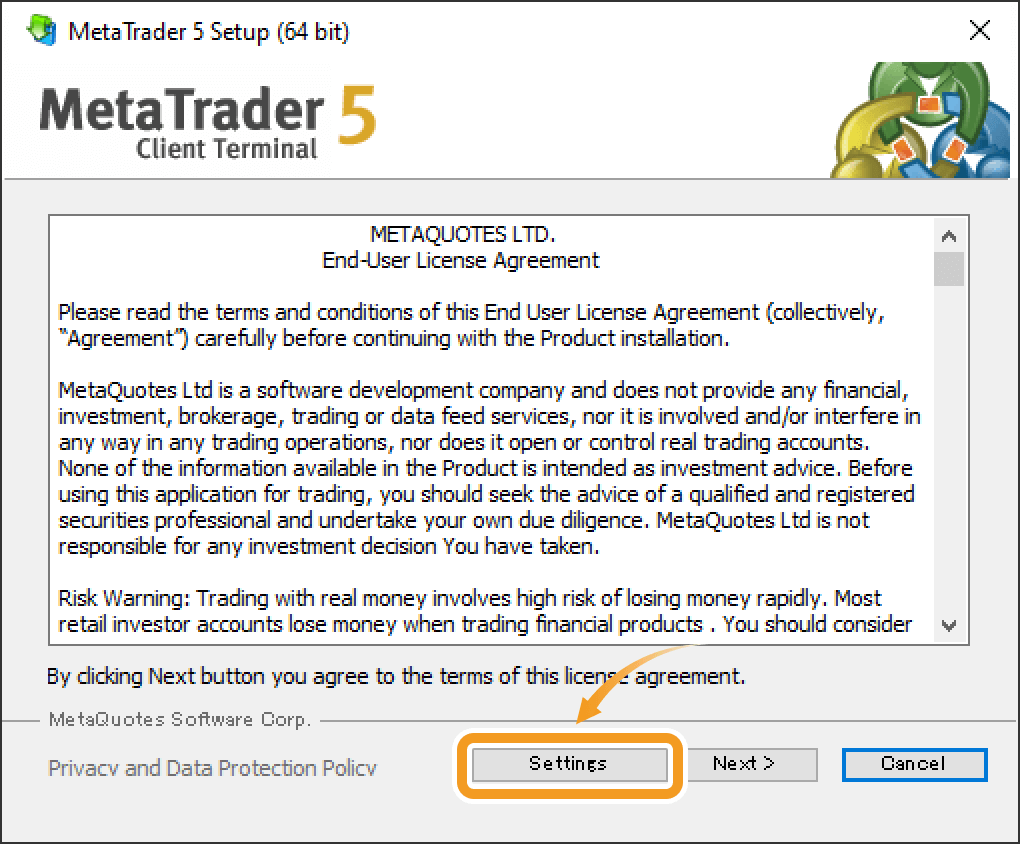
Task: Cancel the installation
Action: [914, 764]
